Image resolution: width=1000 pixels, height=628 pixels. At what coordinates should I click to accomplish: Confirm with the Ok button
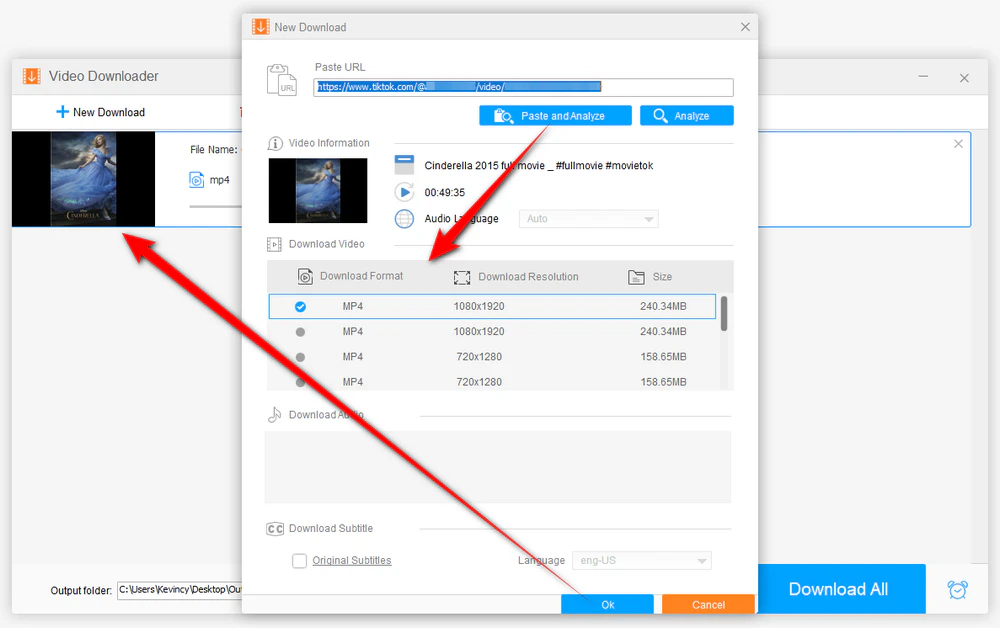(607, 604)
